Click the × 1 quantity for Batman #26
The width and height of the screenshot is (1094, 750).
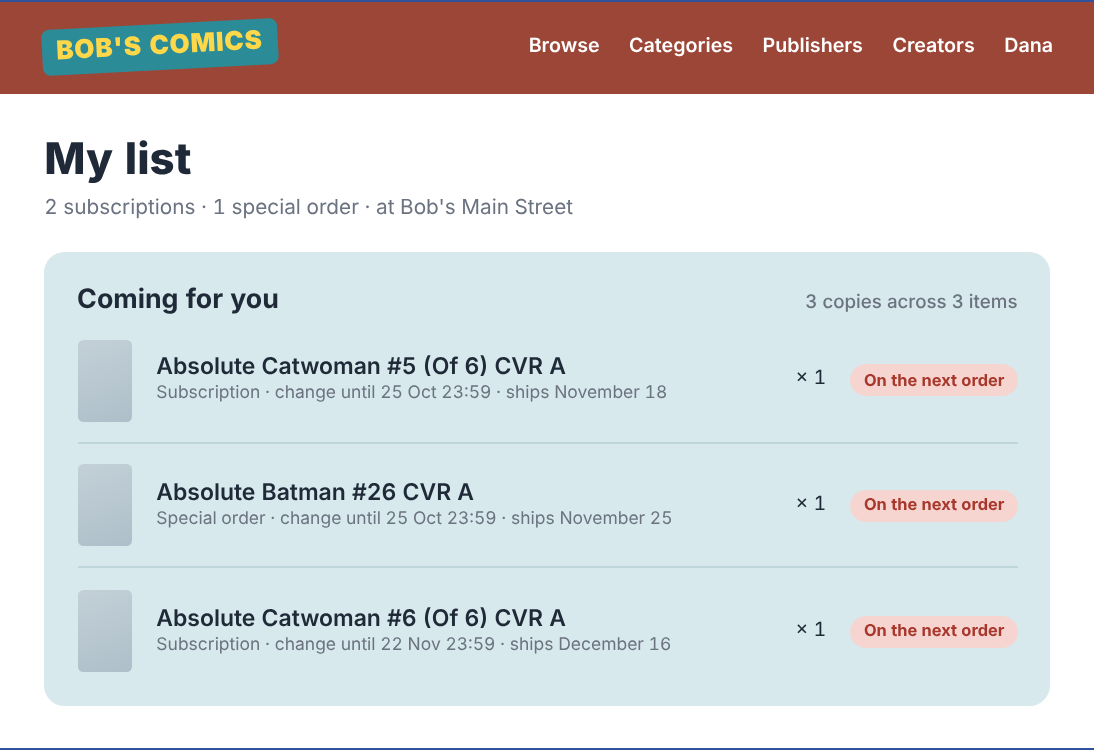click(811, 503)
